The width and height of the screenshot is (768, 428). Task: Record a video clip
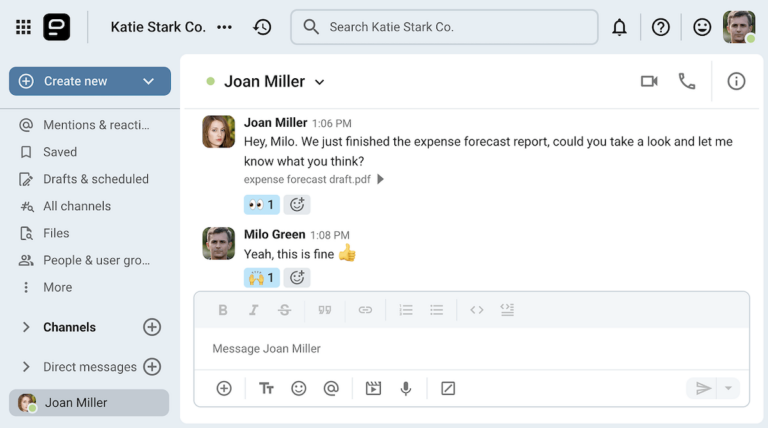[x=373, y=388]
